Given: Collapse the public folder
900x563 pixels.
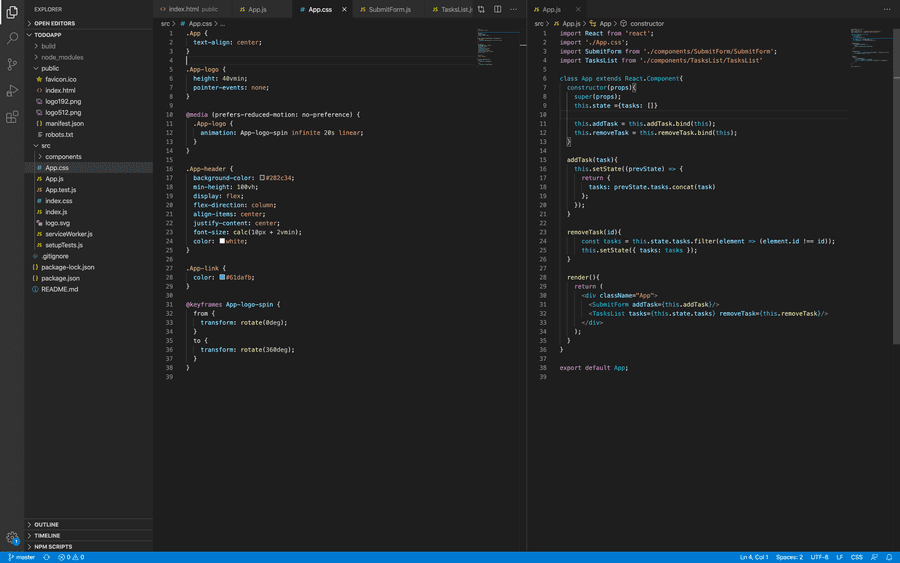Looking at the screenshot, I should 50,68.
